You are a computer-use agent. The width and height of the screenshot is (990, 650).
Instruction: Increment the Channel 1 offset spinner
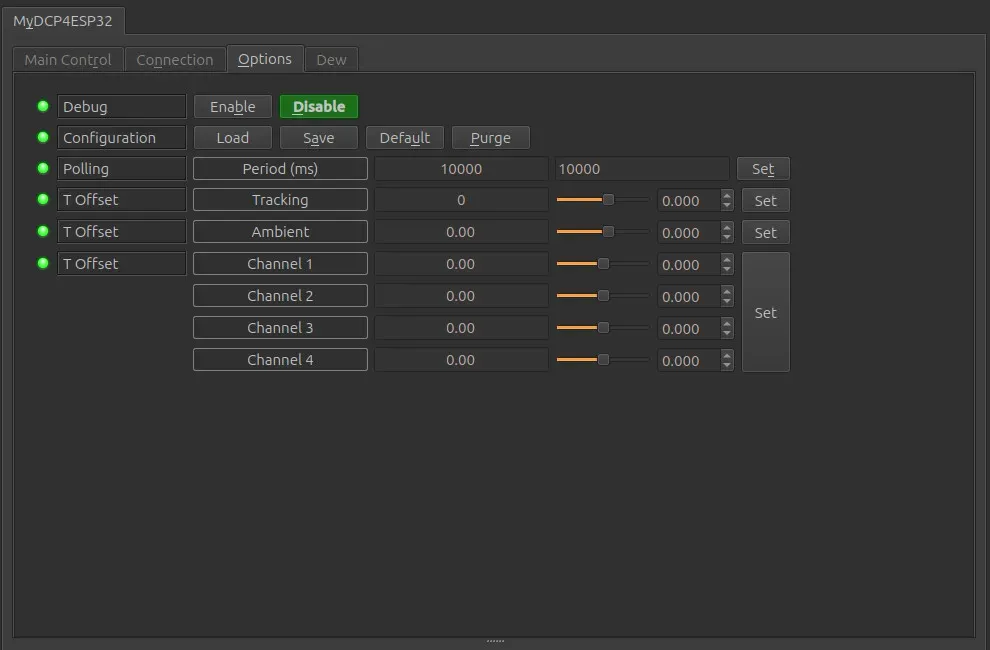(x=727, y=259)
